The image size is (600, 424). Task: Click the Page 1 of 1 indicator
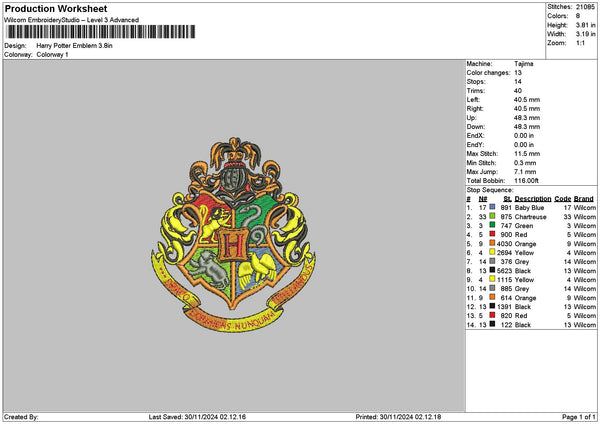click(x=579, y=417)
